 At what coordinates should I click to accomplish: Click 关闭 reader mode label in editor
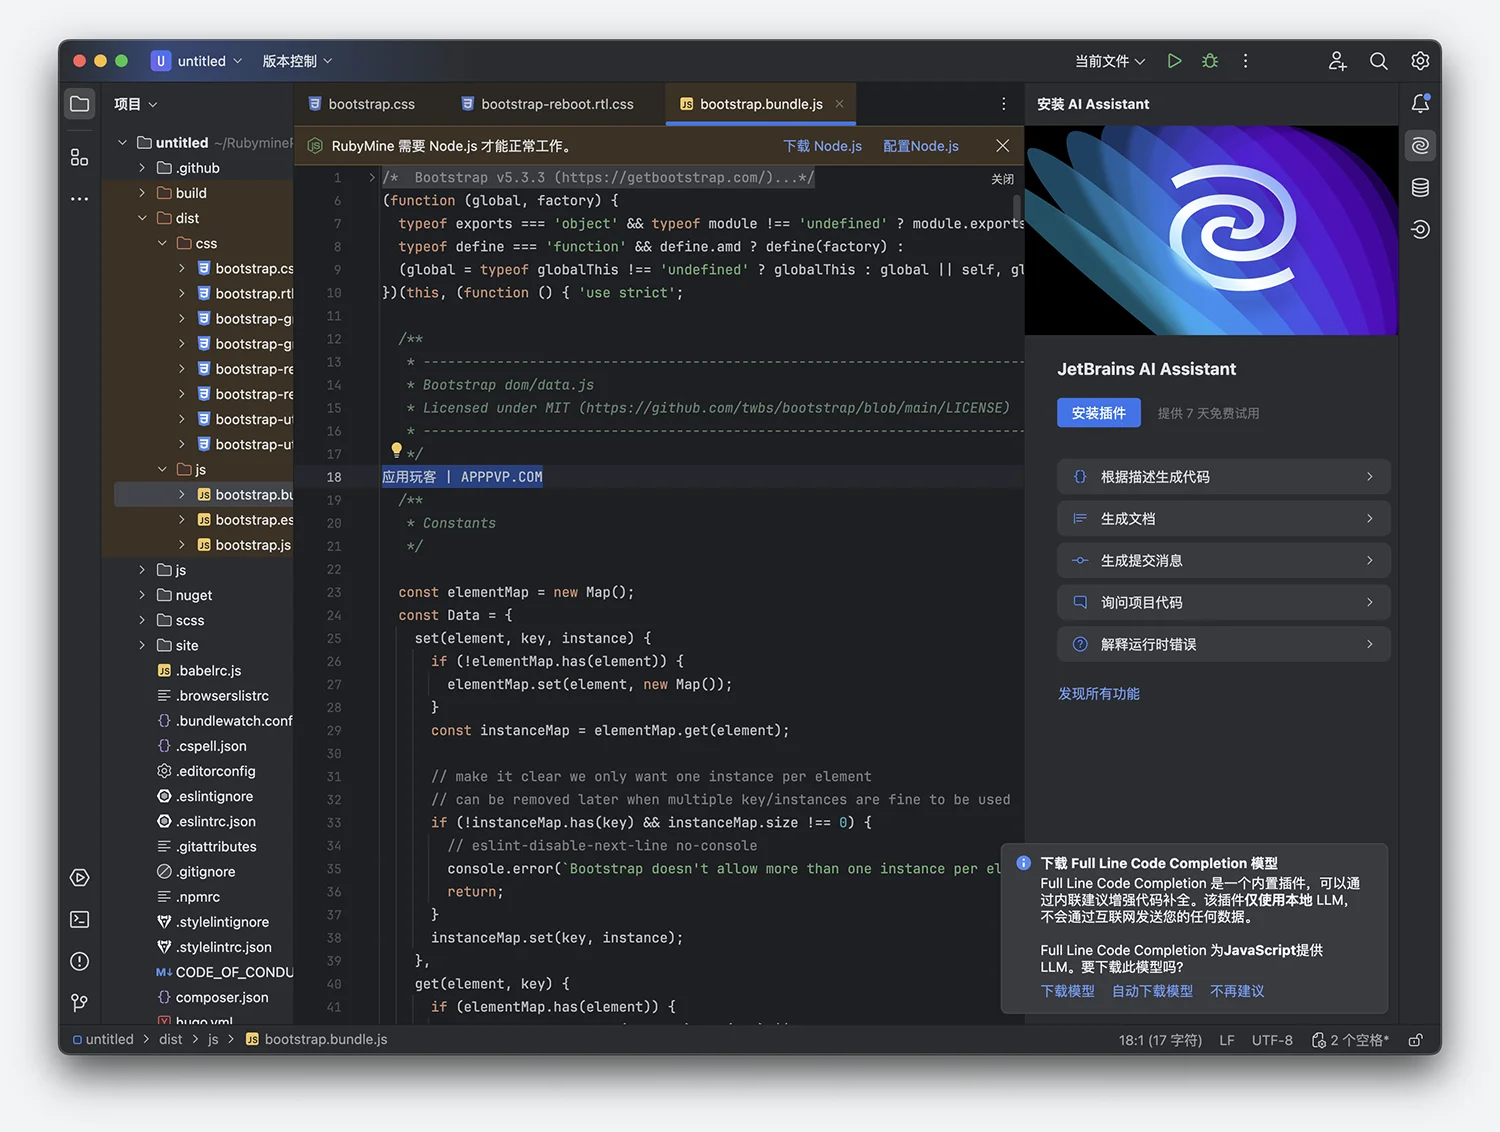click(1002, 179)
